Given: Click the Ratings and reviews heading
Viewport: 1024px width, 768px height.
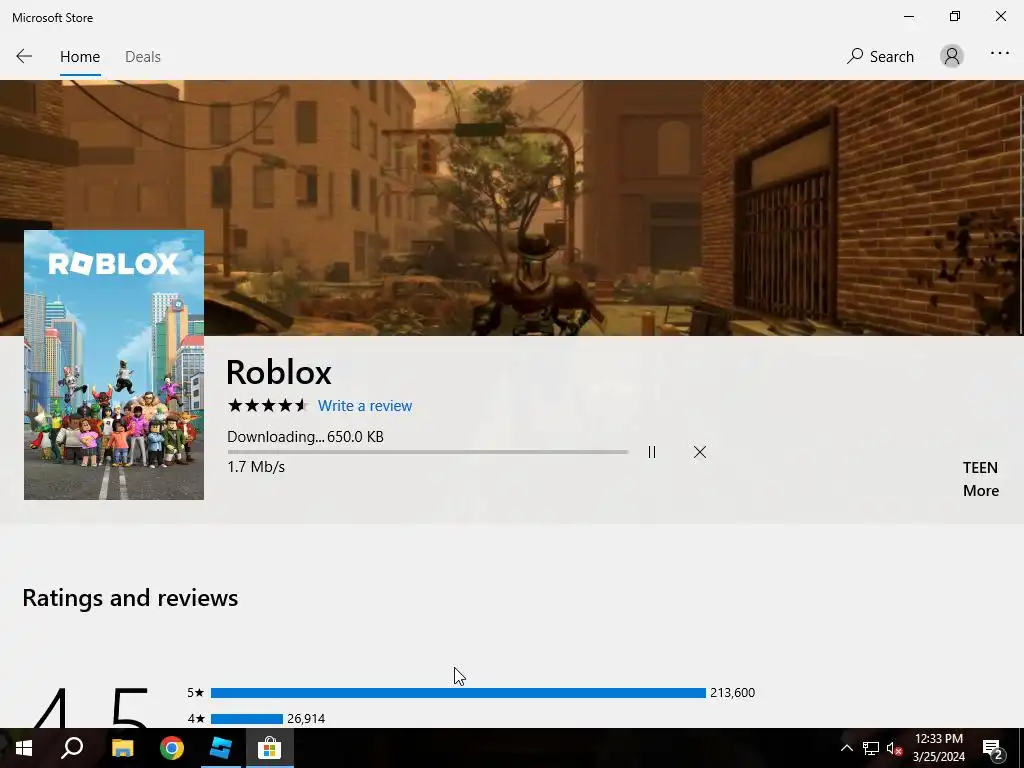Looking at the screenshot, I should (x=130, y=598).
